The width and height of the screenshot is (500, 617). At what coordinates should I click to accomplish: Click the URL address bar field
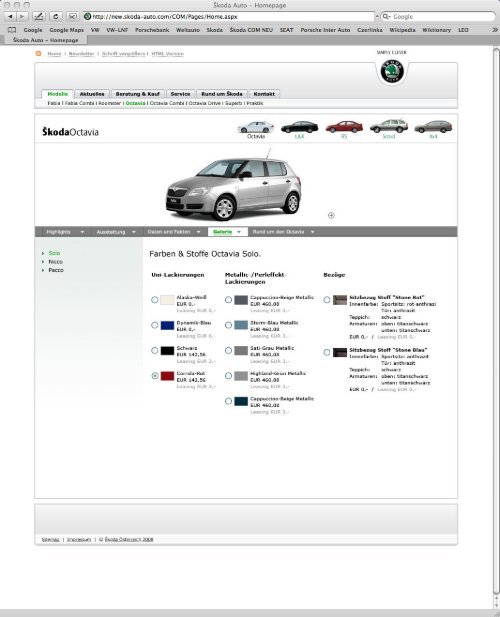point(228,17)
